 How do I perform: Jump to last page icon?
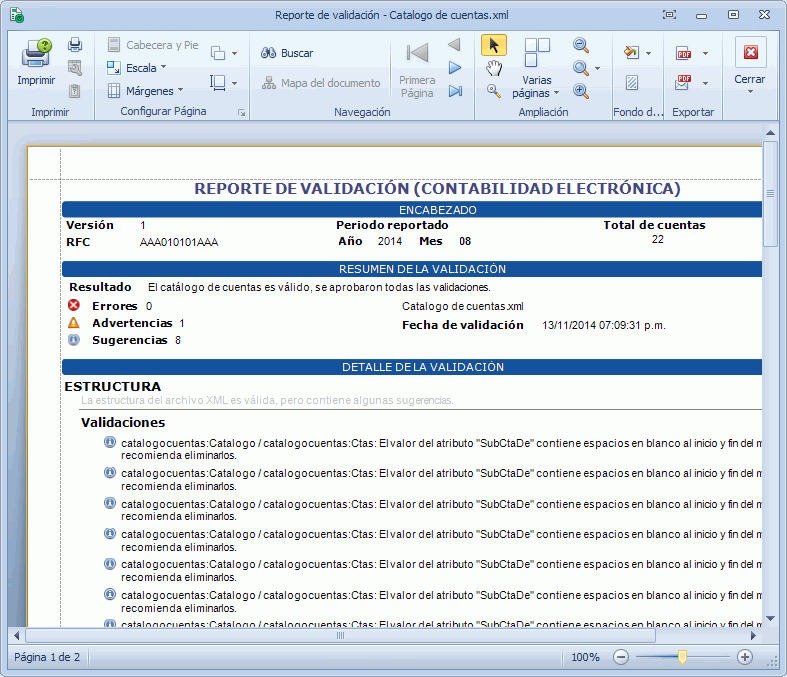455,91
